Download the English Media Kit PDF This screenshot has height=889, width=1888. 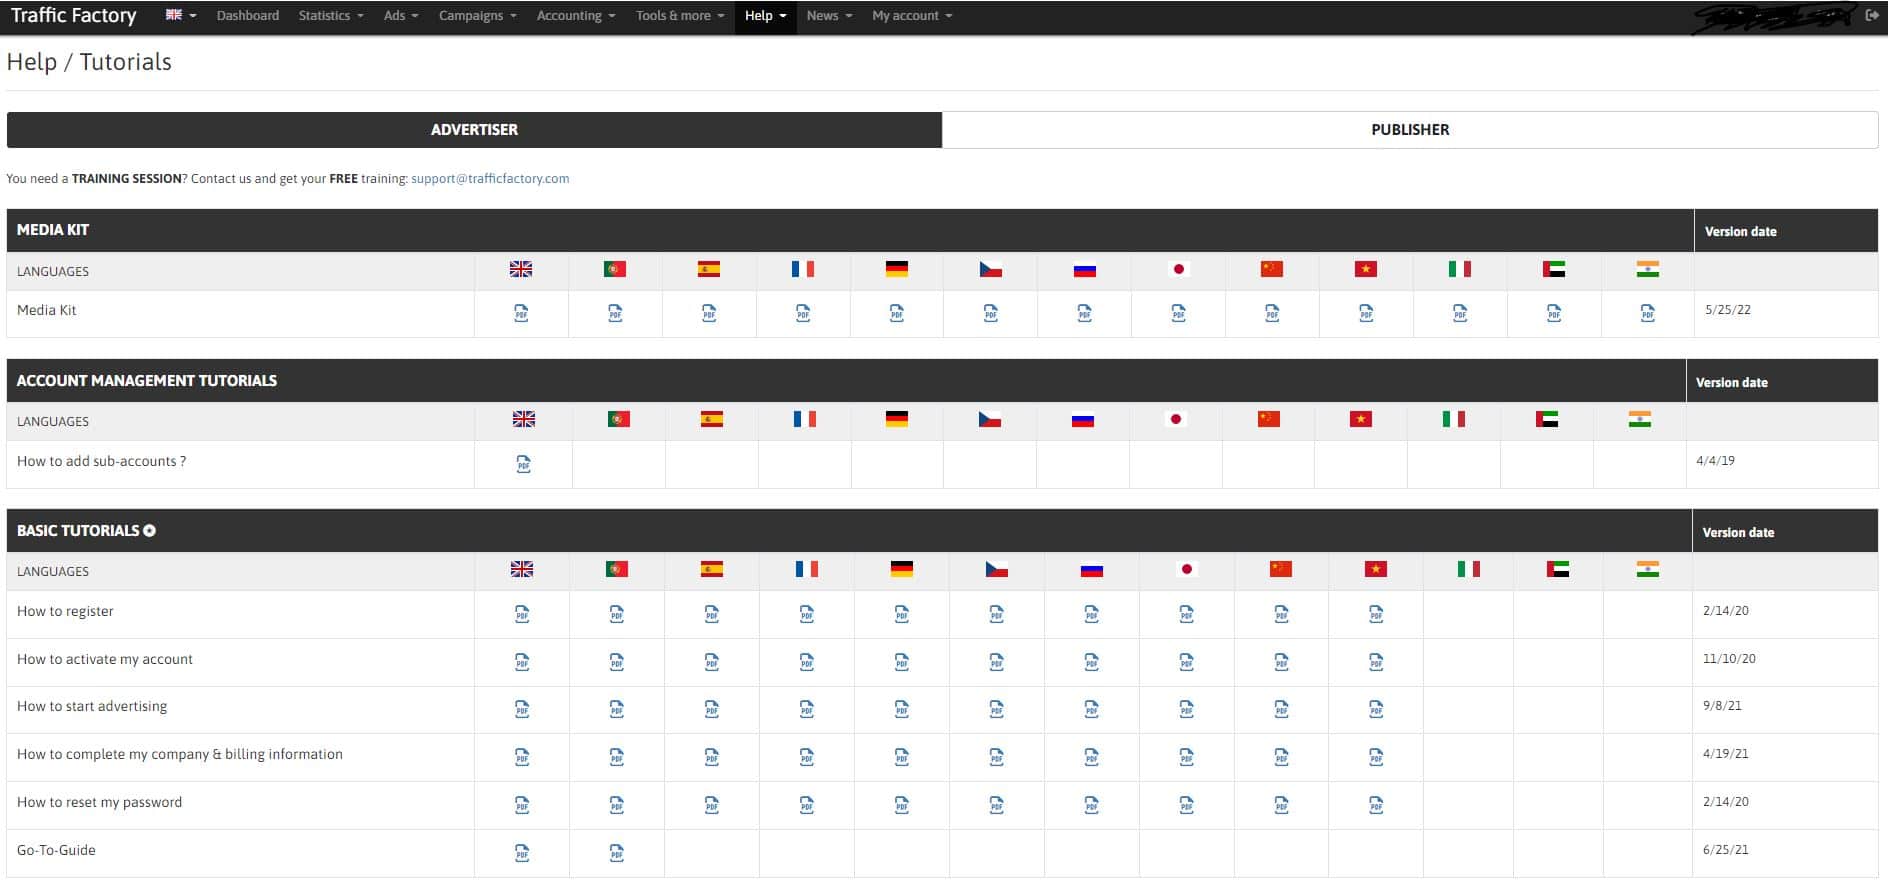521,314
